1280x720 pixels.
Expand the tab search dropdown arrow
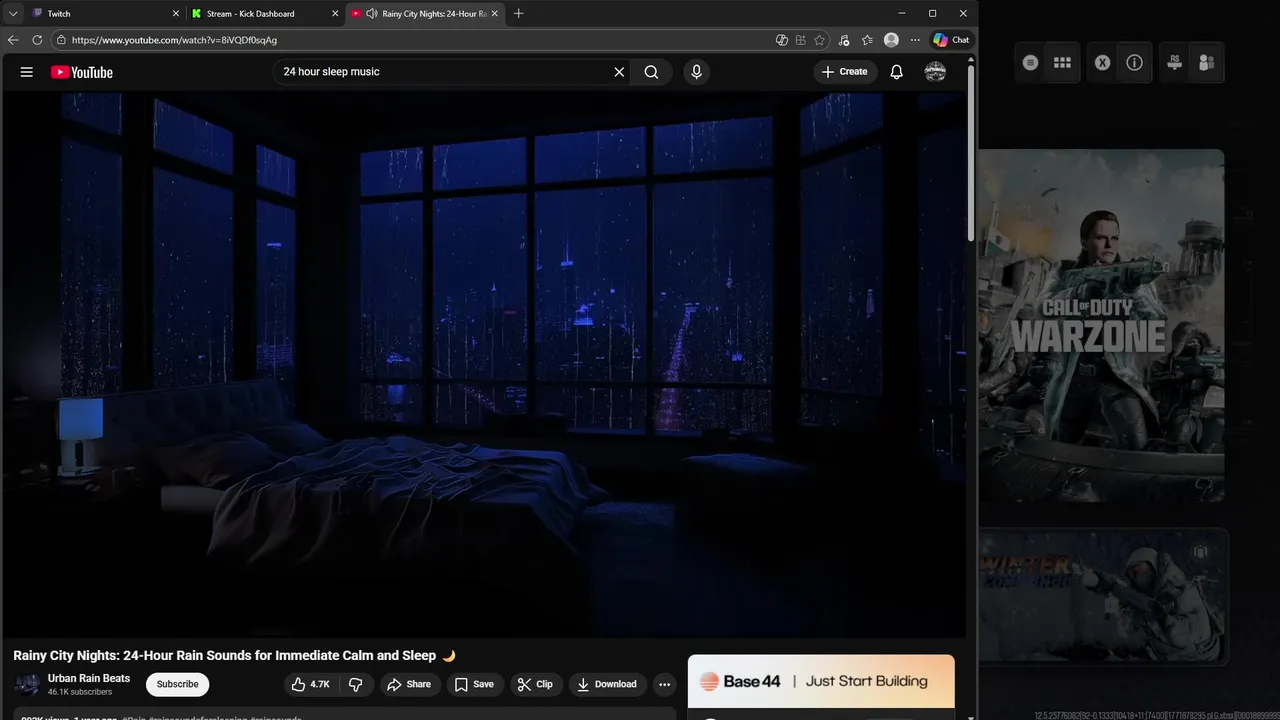13,14
